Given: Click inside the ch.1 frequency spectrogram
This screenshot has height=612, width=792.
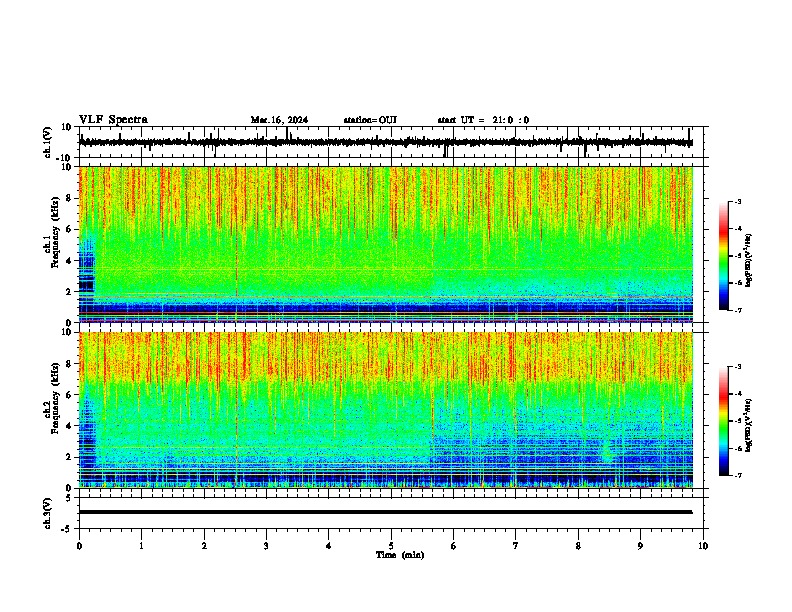Looking at the screenshot, I should point(386,244).
